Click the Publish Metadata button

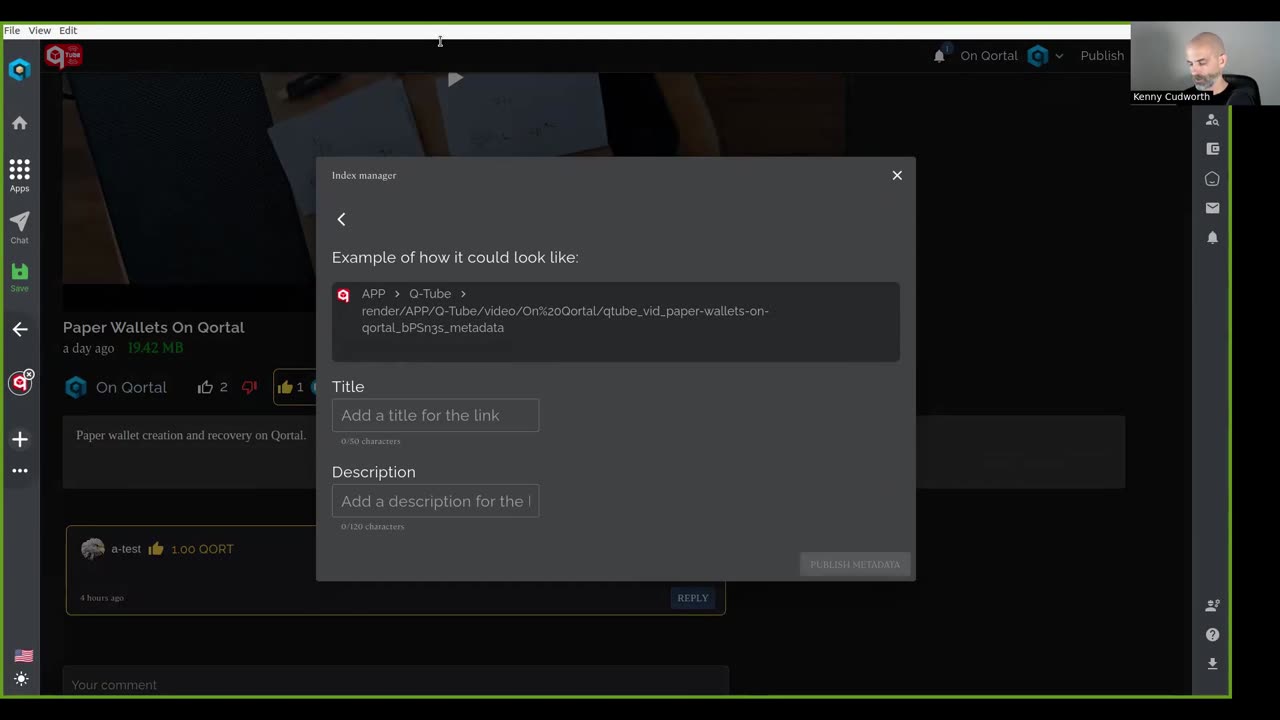[855, 564]
